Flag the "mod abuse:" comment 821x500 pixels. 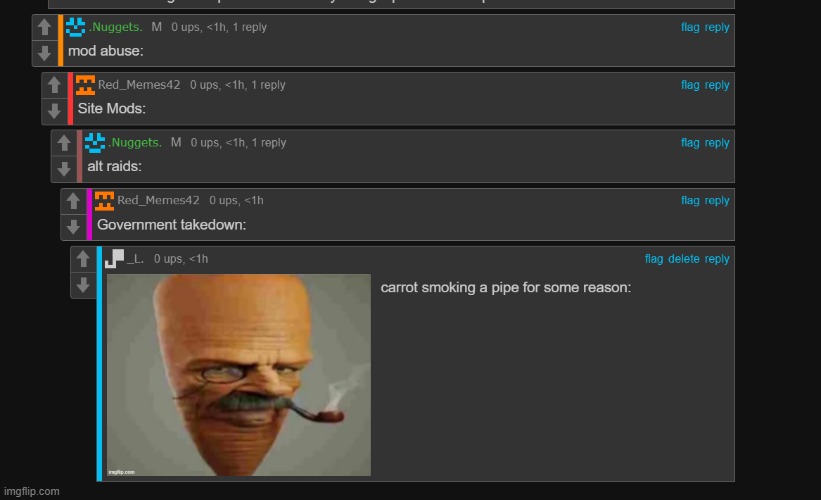(690, 27)
